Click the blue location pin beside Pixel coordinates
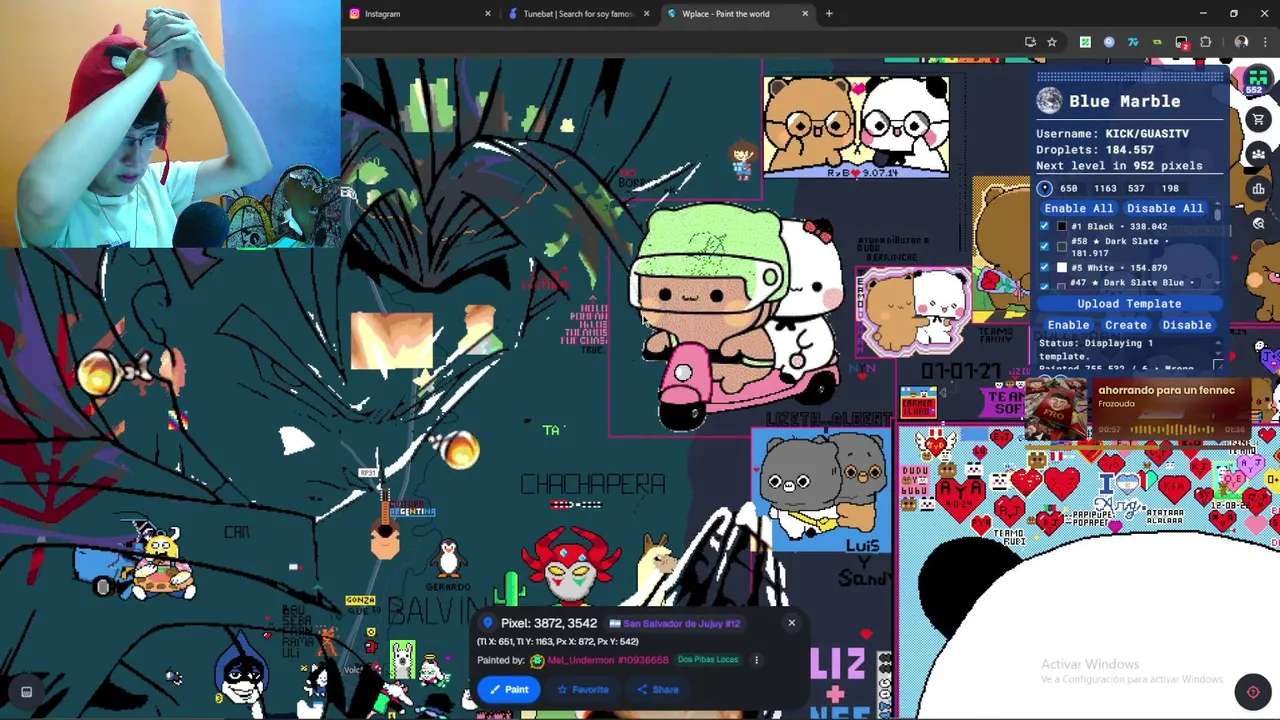Screen dimensions: 1280x720 coord(488,623)
